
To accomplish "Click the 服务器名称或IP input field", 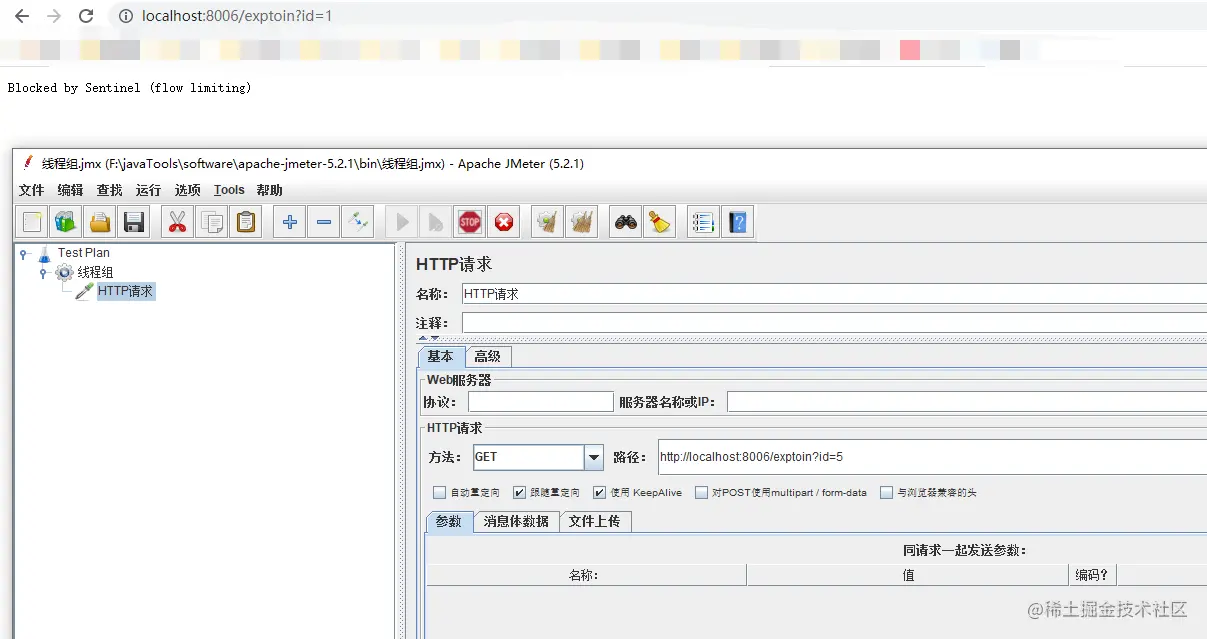I will (967, 402).
